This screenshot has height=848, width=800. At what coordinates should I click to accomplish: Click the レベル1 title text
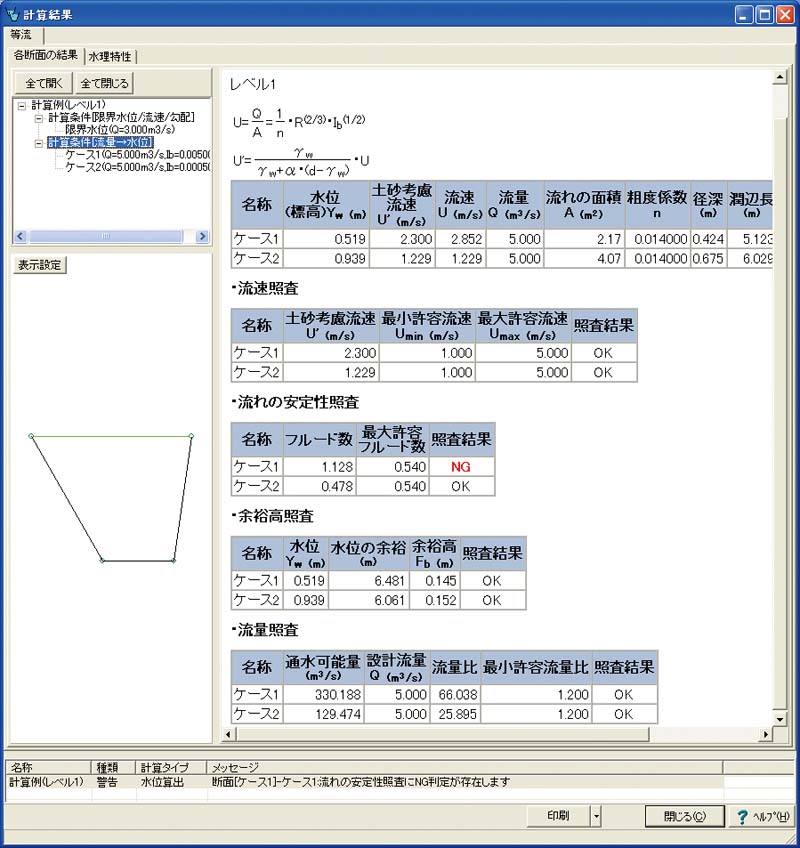click(253, 84)
